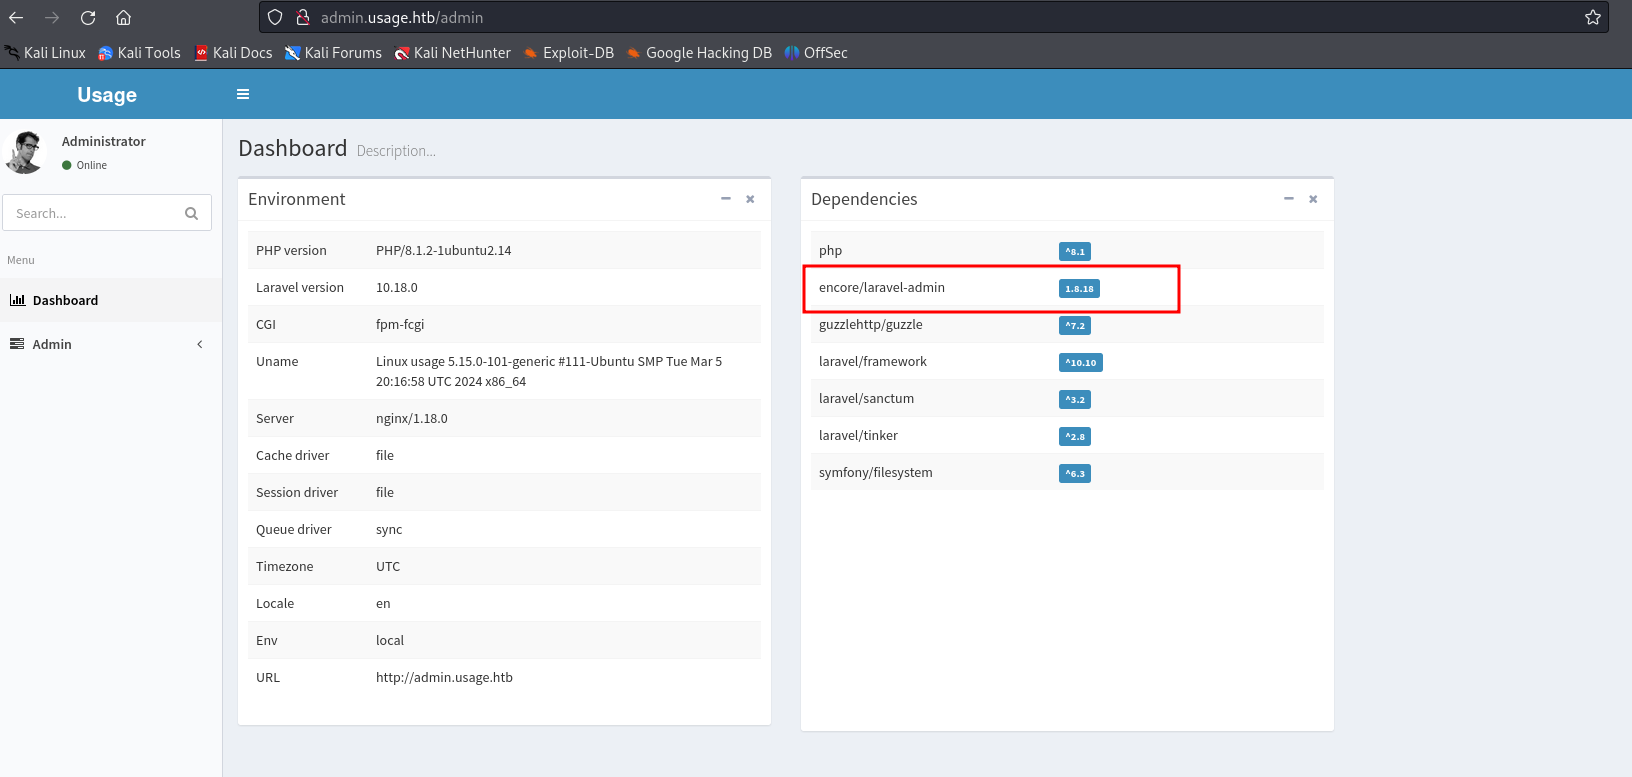Click the Env value local
This screenshot has height=777, width=1632.
(390, 640)
